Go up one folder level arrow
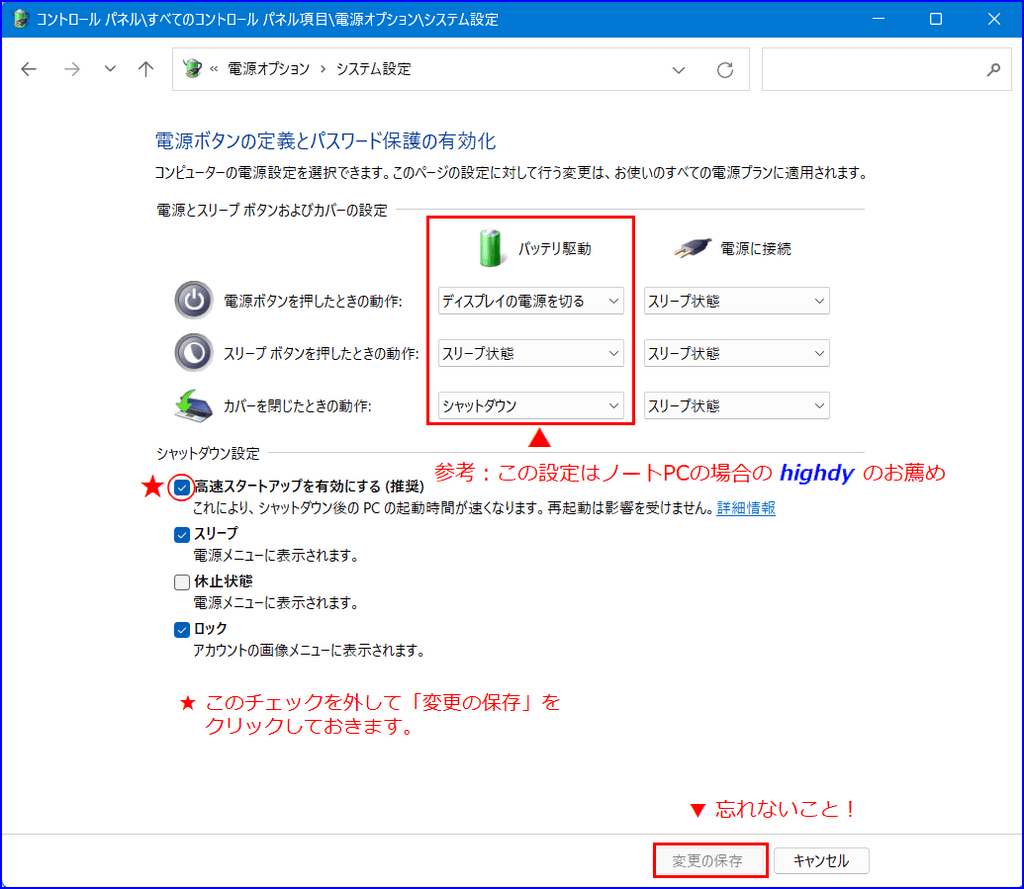Viewport: 1024px width, 889px height. tap(146, 69)
